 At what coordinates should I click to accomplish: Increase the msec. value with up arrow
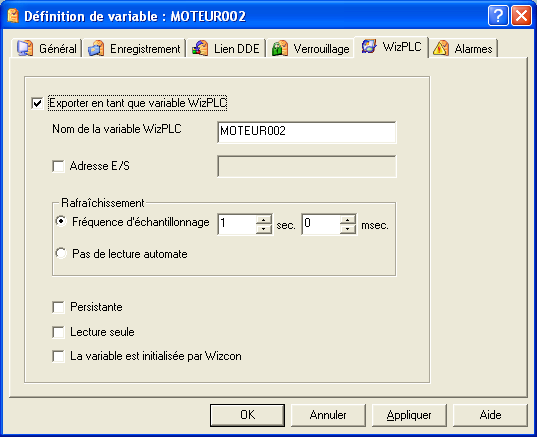click(x=348, y=220)
